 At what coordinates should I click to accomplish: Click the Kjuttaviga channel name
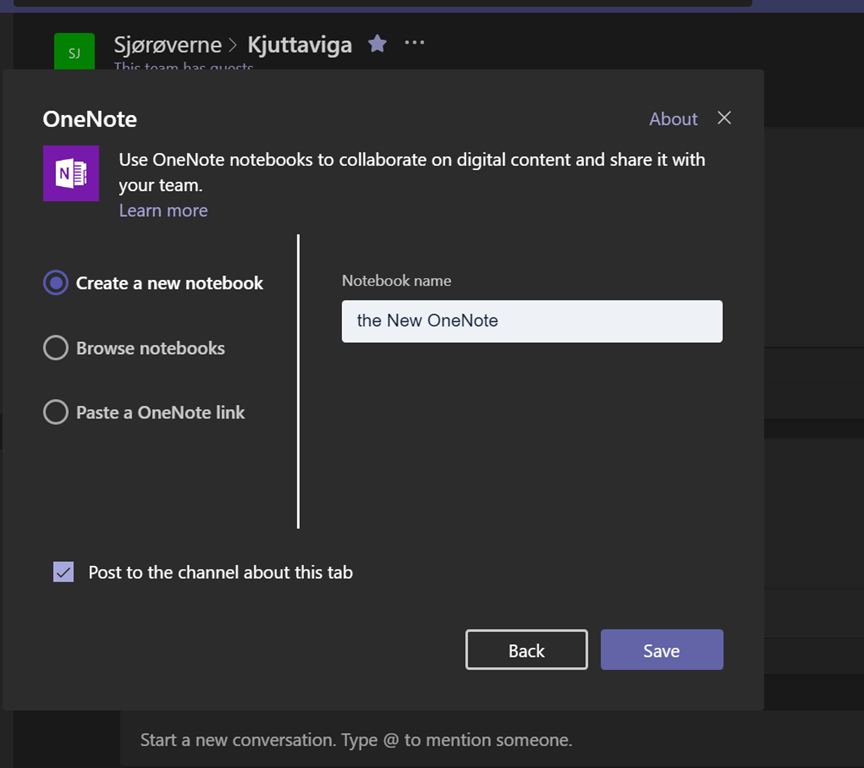point(300,45)
